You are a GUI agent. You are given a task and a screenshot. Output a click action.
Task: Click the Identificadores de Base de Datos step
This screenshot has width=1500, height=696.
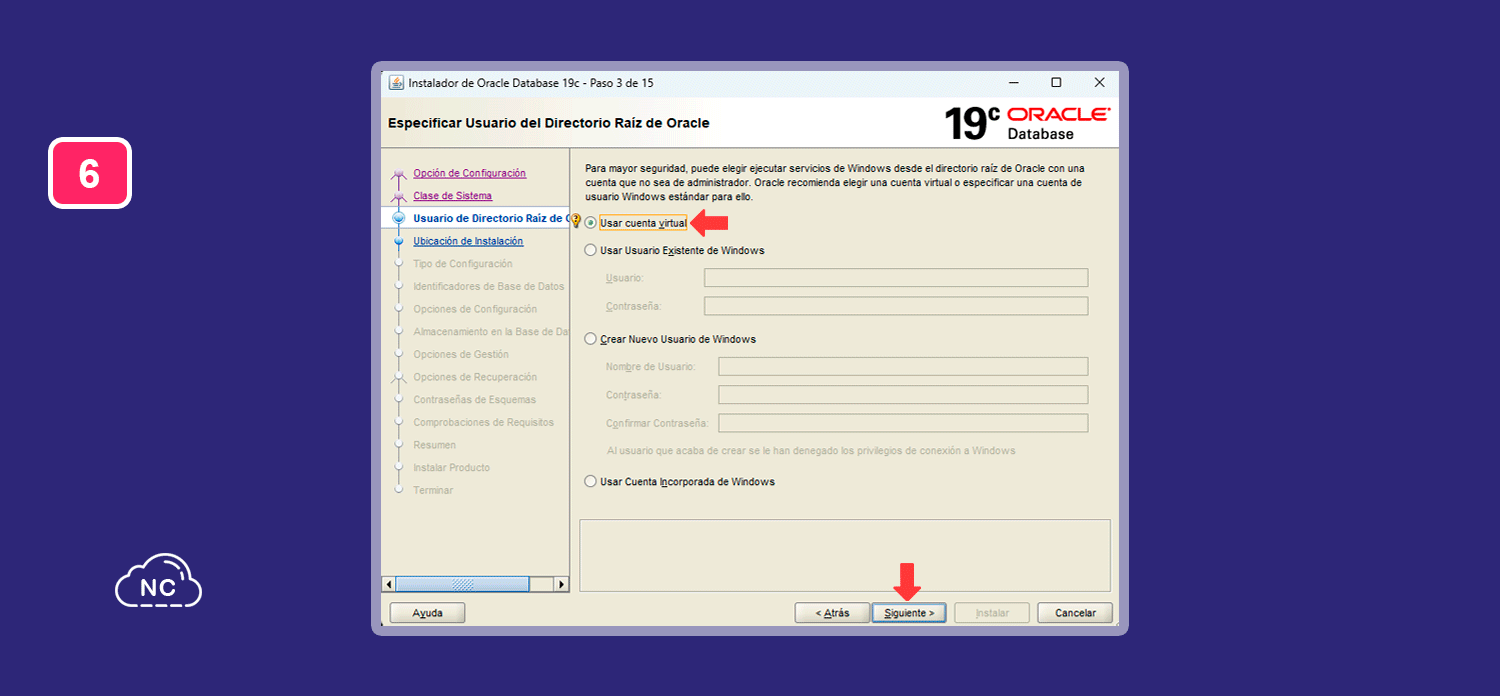[x=488, y=287]
